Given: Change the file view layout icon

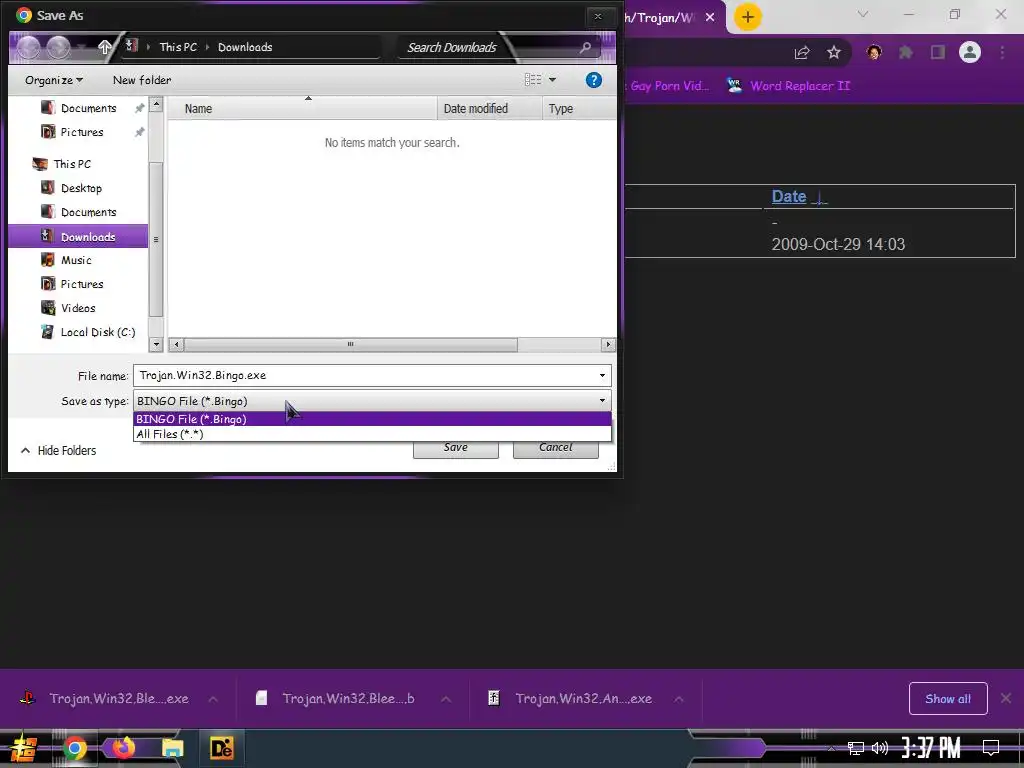Looking at the screenshot, I should click(533, 80).
